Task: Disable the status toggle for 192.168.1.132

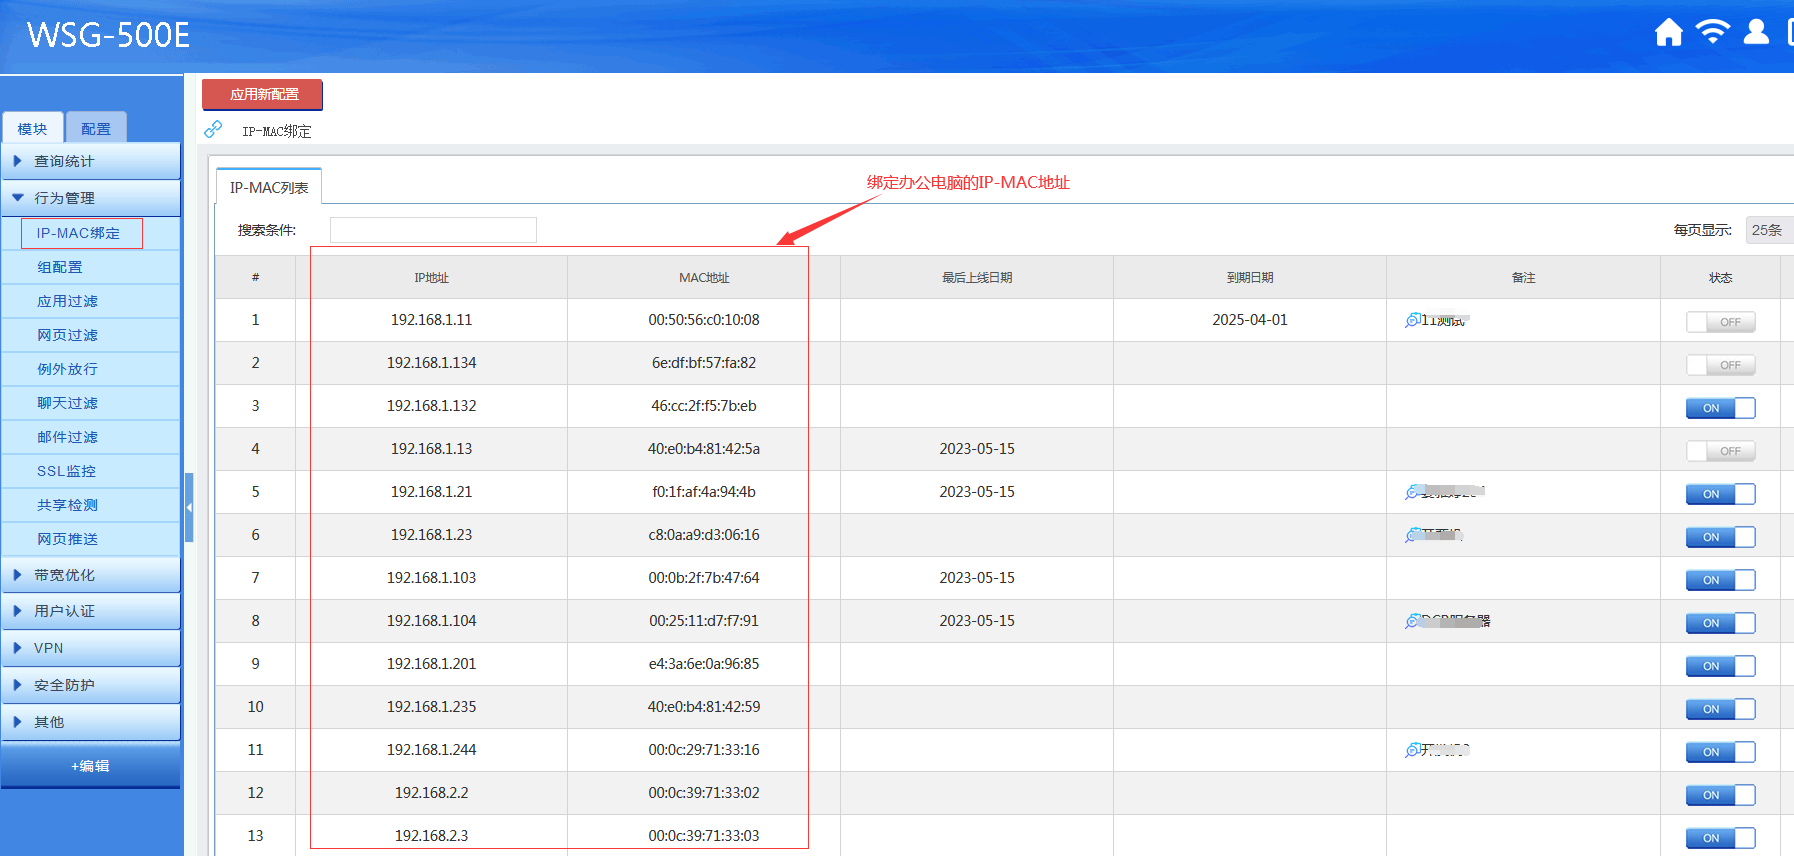Action: click(1720, 408)
